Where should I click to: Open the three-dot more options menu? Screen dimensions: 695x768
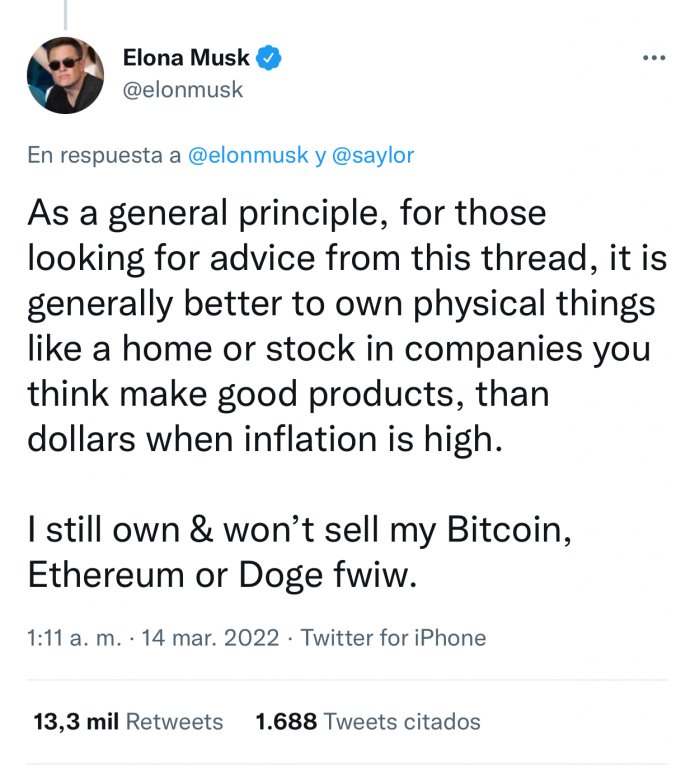(x=654, y=57)
